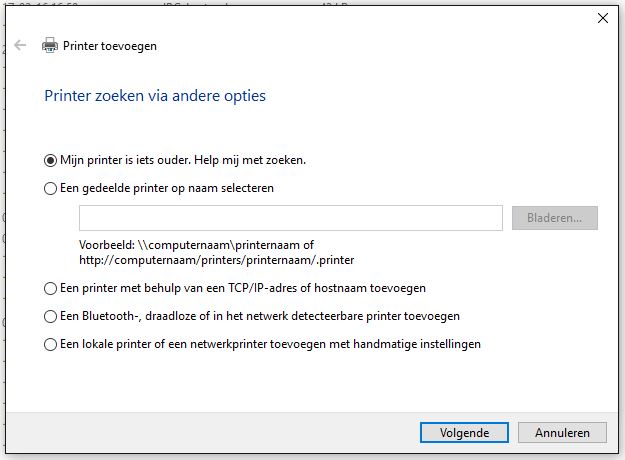Click the 'http://computernaam/printers/printernaam/.printer' example line
Image resolution: width=625 pixels, height=460 pixels.
pos(216,260)
